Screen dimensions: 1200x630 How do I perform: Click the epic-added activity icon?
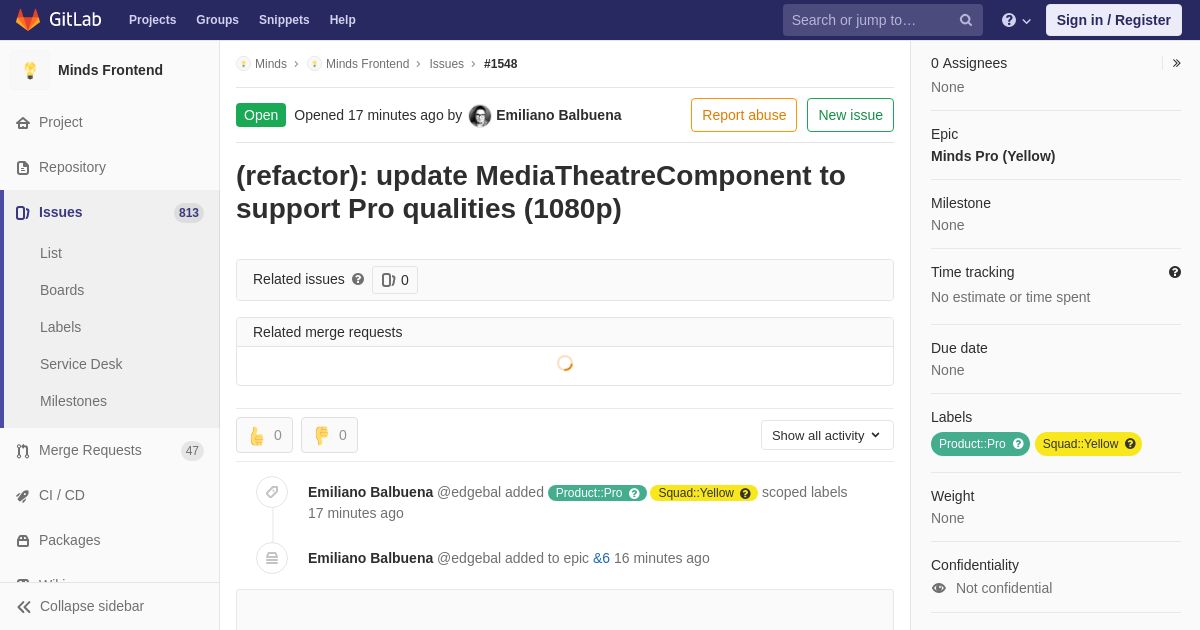[x=272, y=558]
